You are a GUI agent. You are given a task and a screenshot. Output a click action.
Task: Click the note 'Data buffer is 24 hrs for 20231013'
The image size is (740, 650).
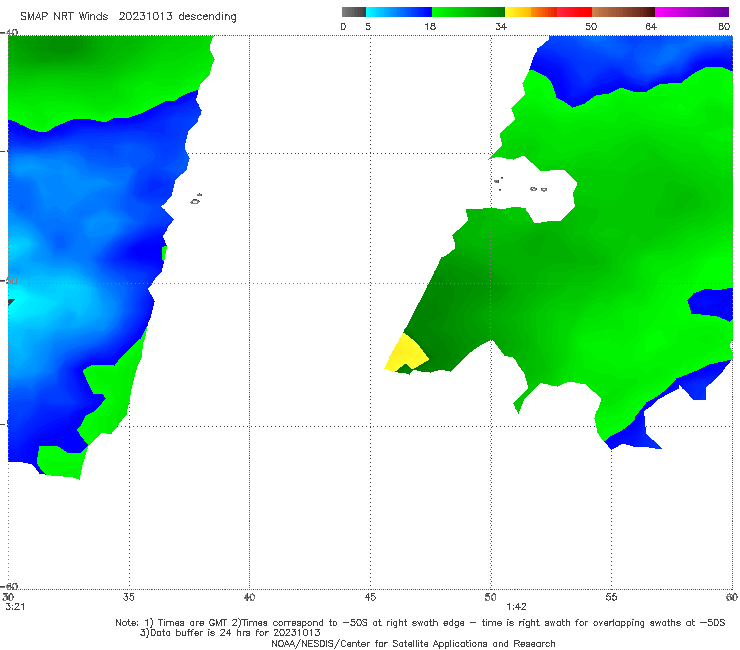230,633
